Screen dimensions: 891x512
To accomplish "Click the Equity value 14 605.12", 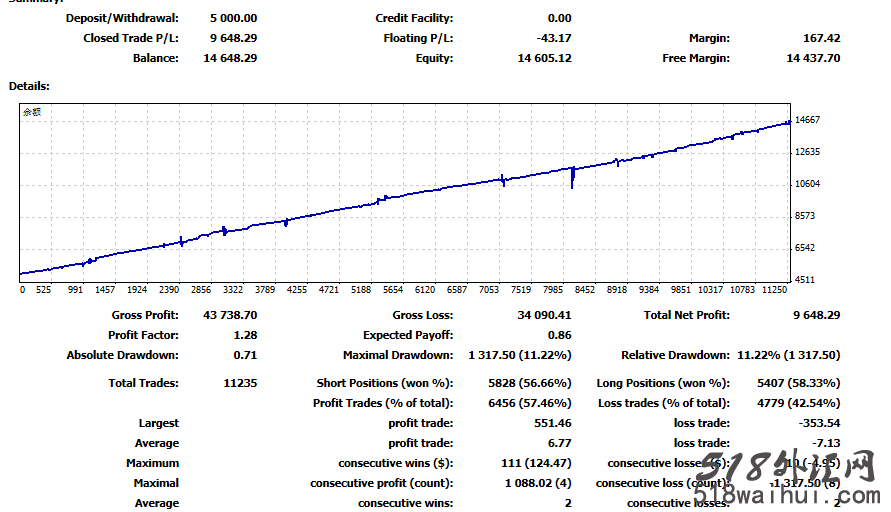I will coord(544,58).
